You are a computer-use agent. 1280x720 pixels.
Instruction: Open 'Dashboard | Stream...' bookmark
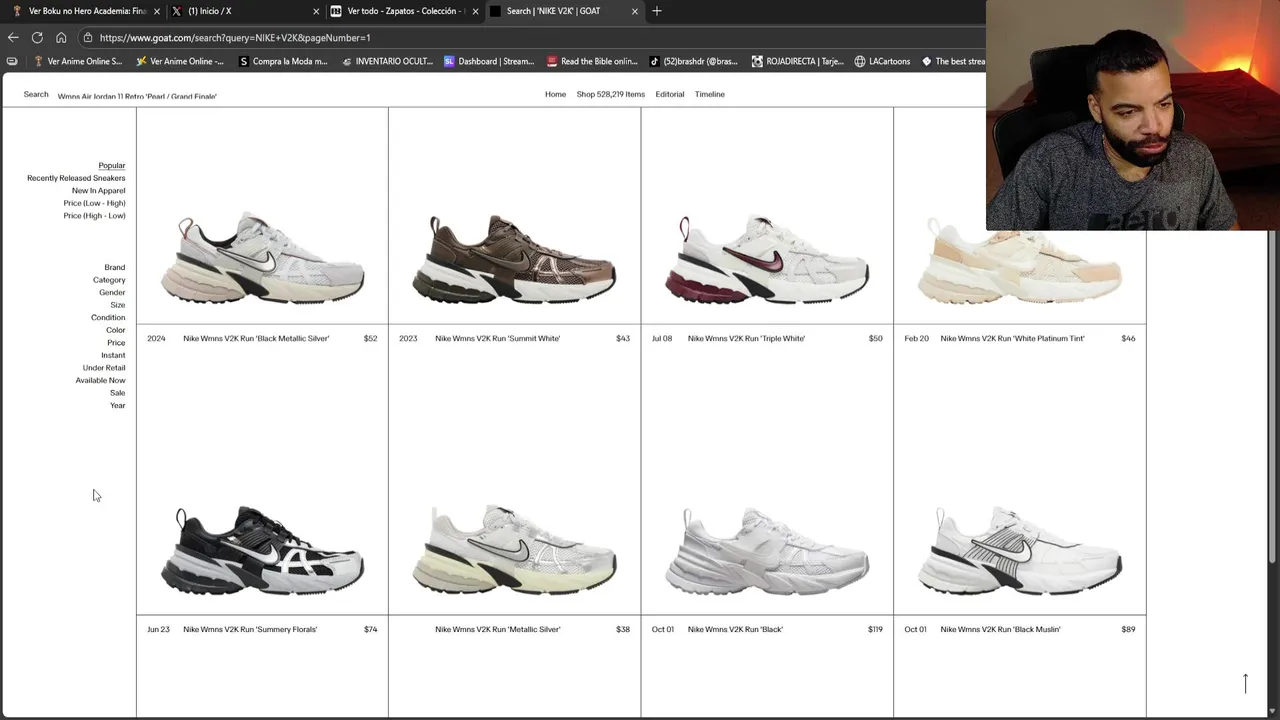(x=489, y=61)
